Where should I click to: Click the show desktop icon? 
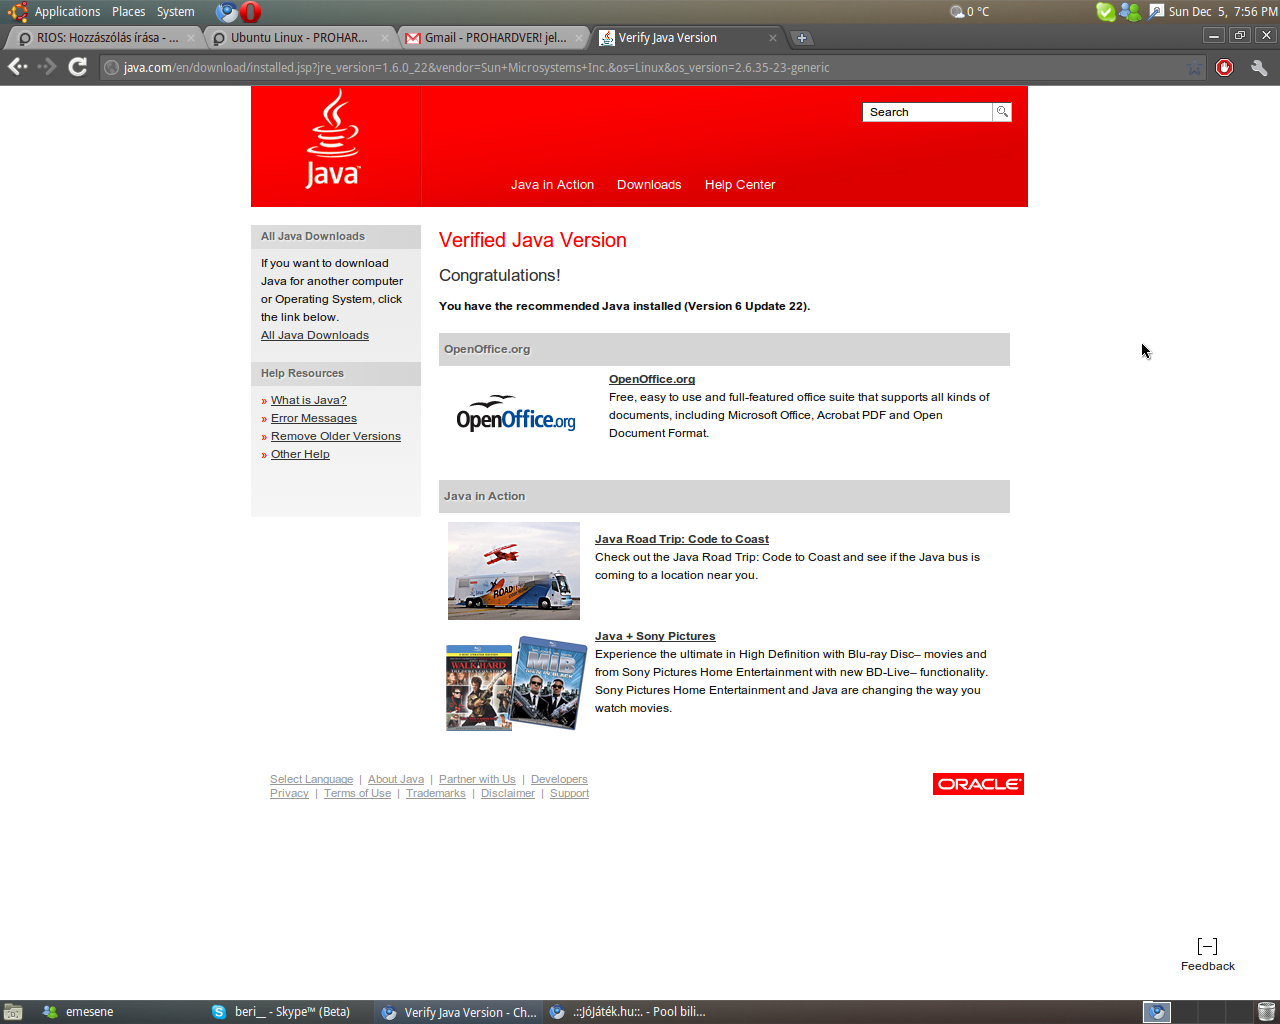point(13,1012)
